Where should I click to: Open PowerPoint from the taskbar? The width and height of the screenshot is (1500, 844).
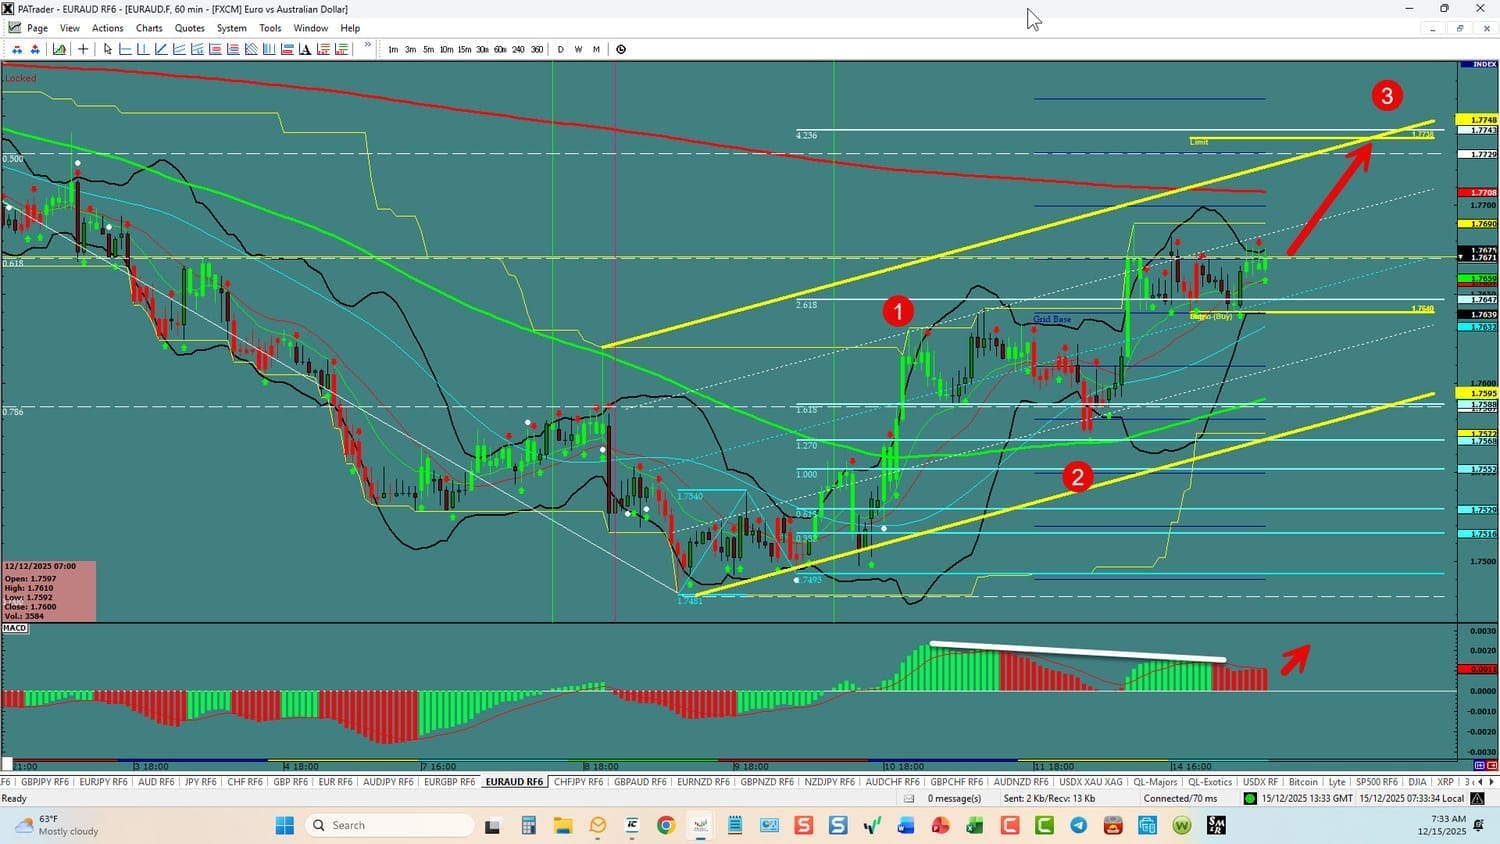point(940,825)
